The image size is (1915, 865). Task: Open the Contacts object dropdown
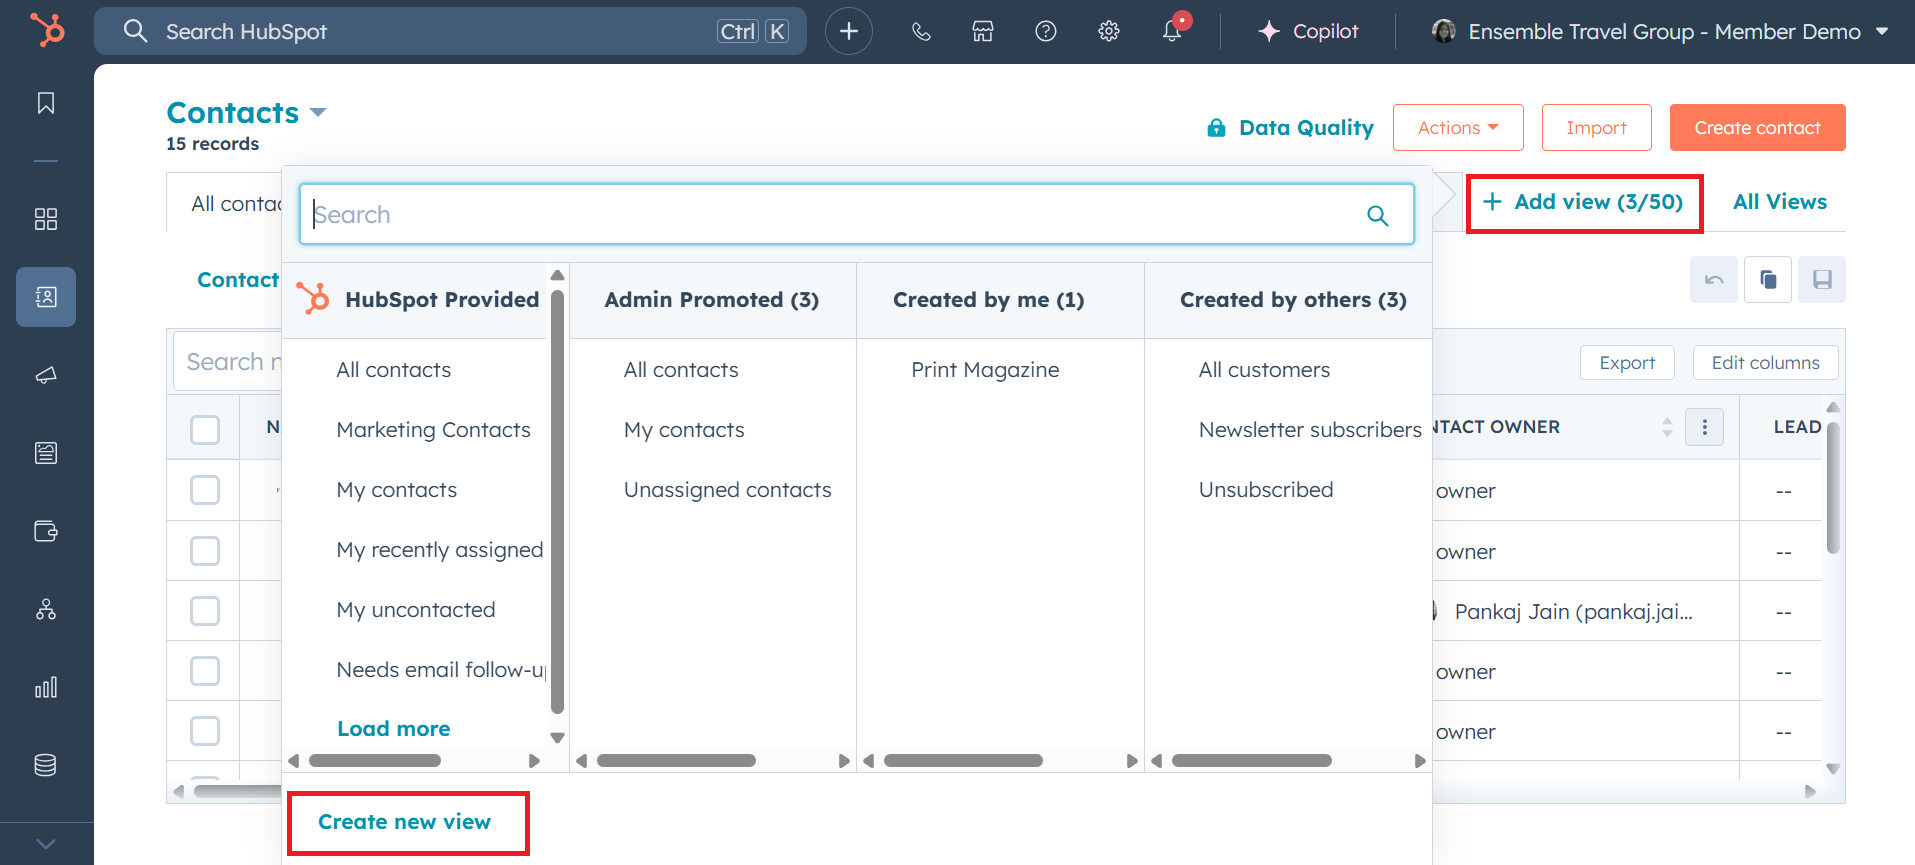246,112
